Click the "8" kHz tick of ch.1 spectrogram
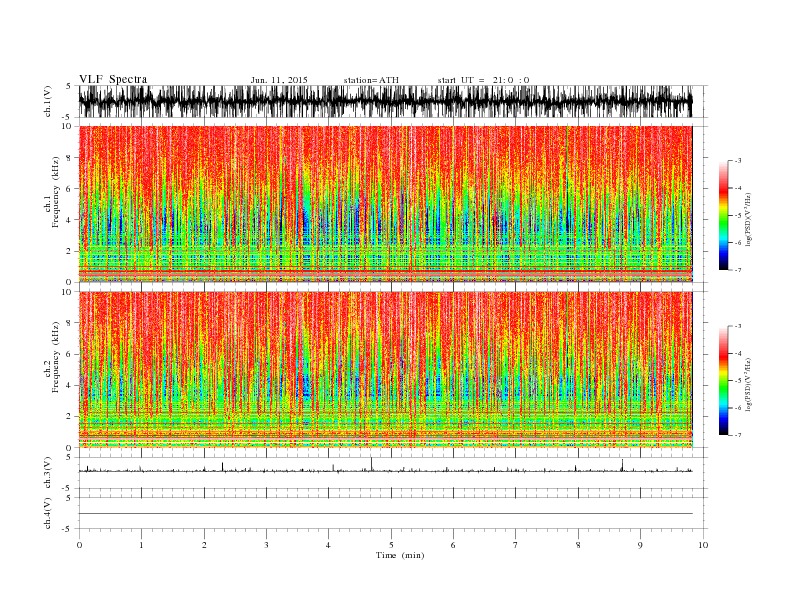Viewport: 792px width, 612px height. tap(69, 158)
